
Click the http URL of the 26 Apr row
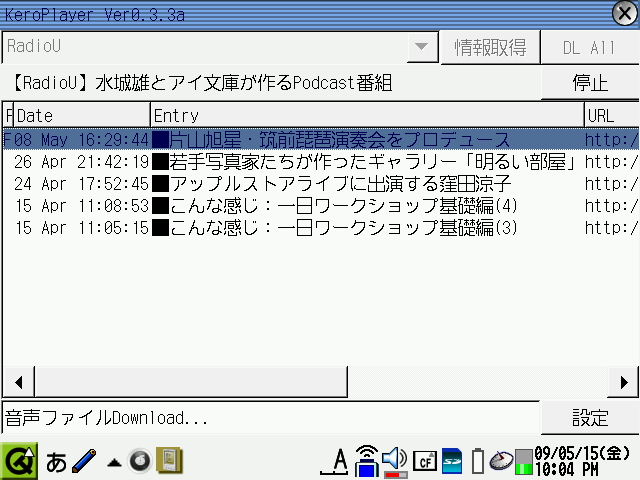point(611,162)
